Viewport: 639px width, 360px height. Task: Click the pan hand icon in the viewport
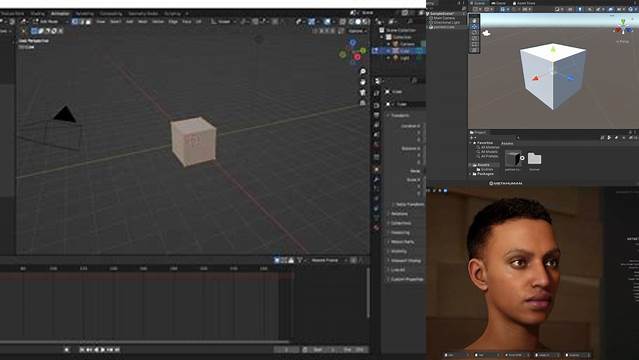coord(363,82)
